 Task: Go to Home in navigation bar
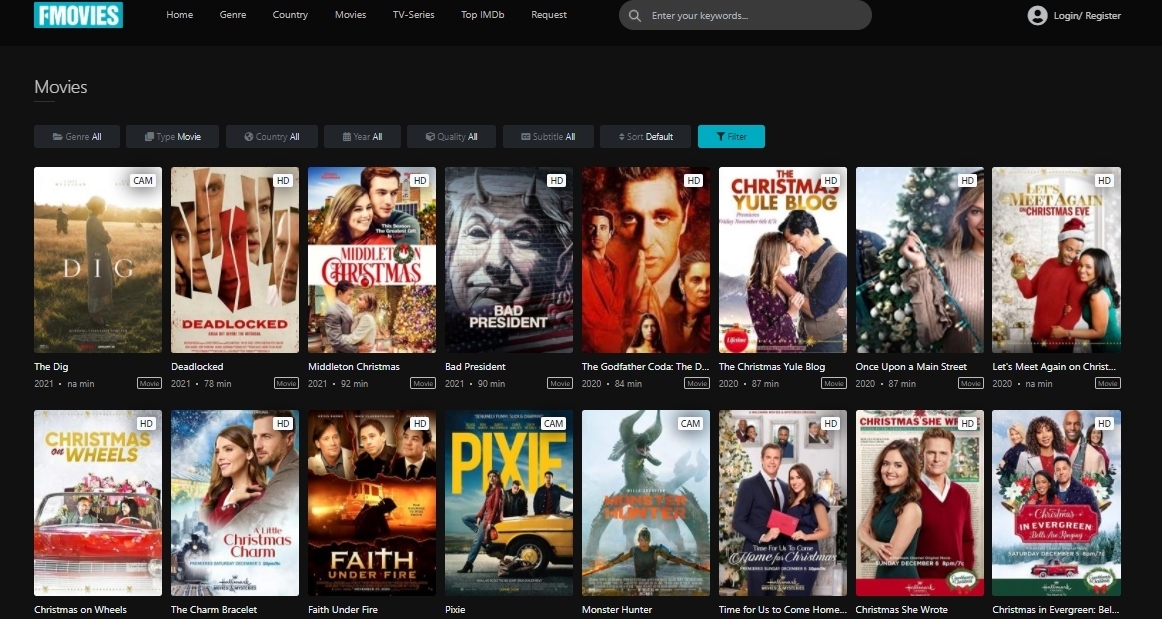pyautogui.click(x=179, y=15)
